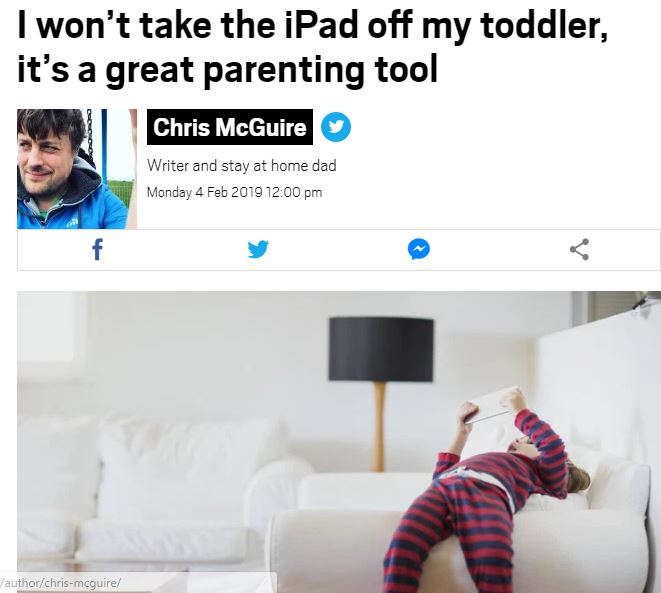Open the main article photo
The height and width of the screenshot is (593, 661).
[339, 442]
